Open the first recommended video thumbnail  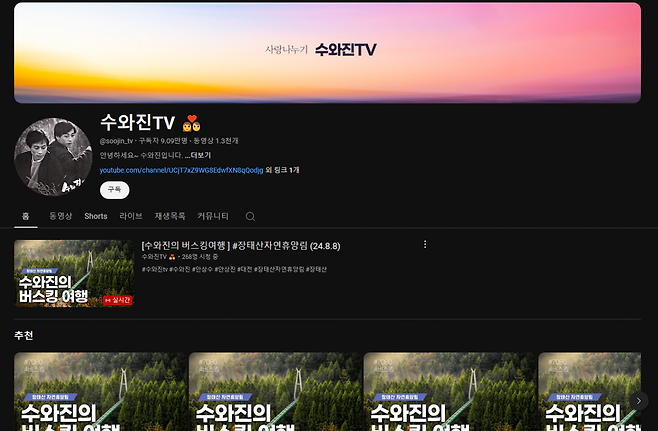[100, 392]
